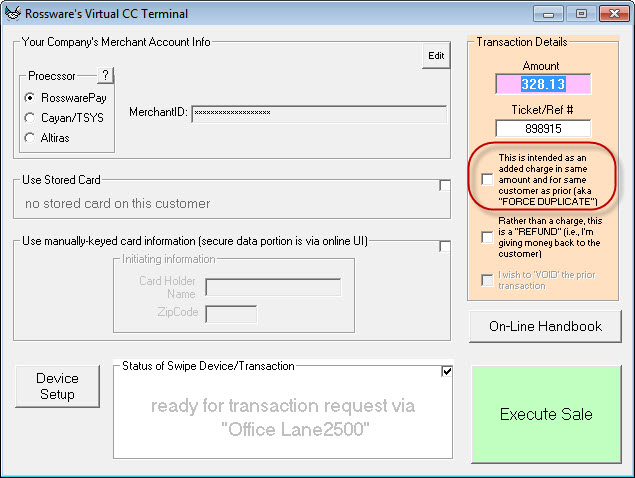Select the Altiras processor option

click(x=31, y=137)
